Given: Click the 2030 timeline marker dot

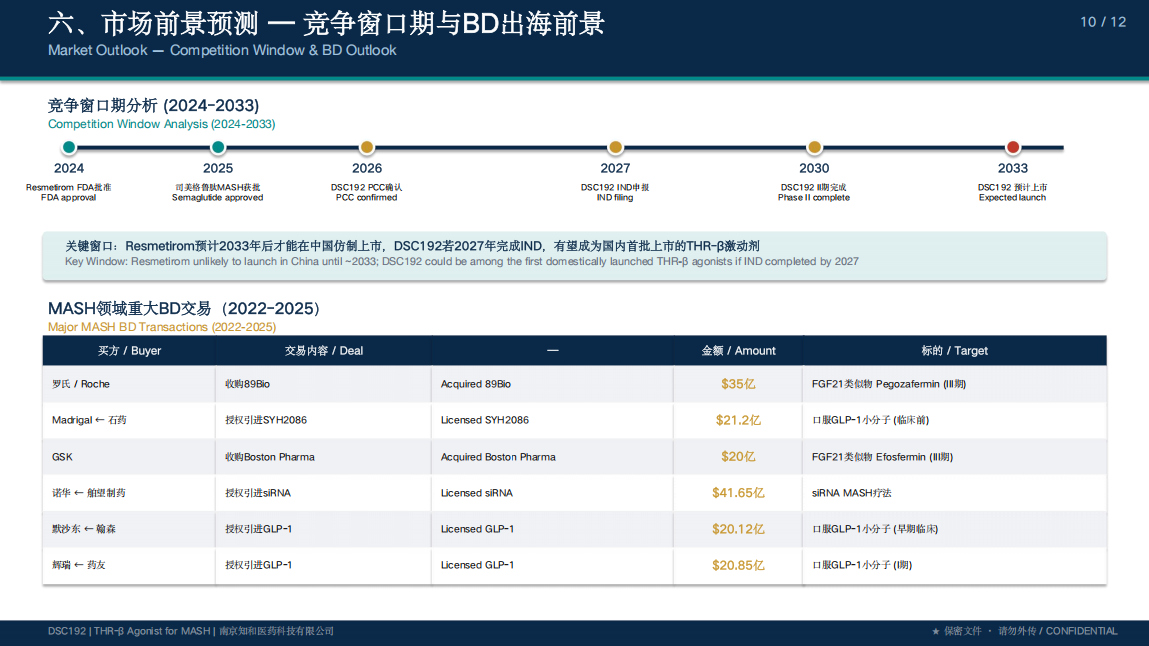Looking at the screenshot, I should click(814, 147).
